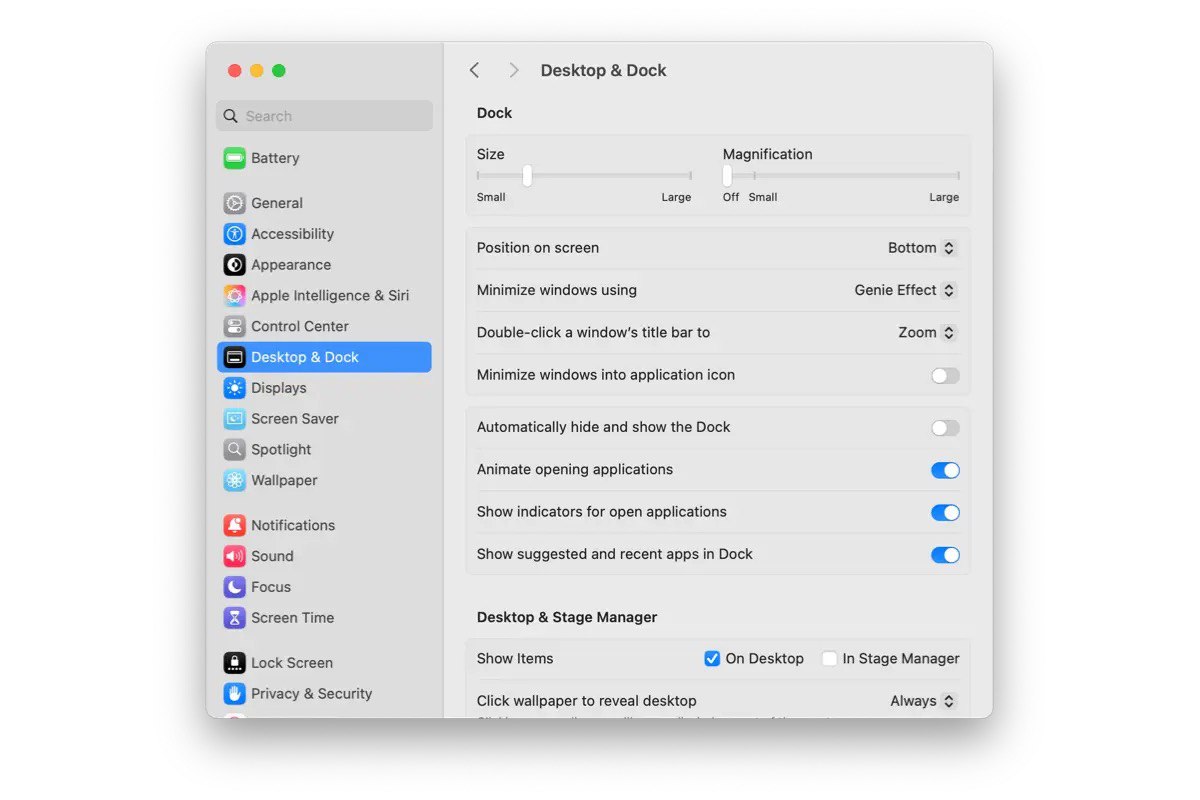Check the In Stage Manager checkbox
Image resolution: width=1200 pixels, height=800 pixels.
829,659
